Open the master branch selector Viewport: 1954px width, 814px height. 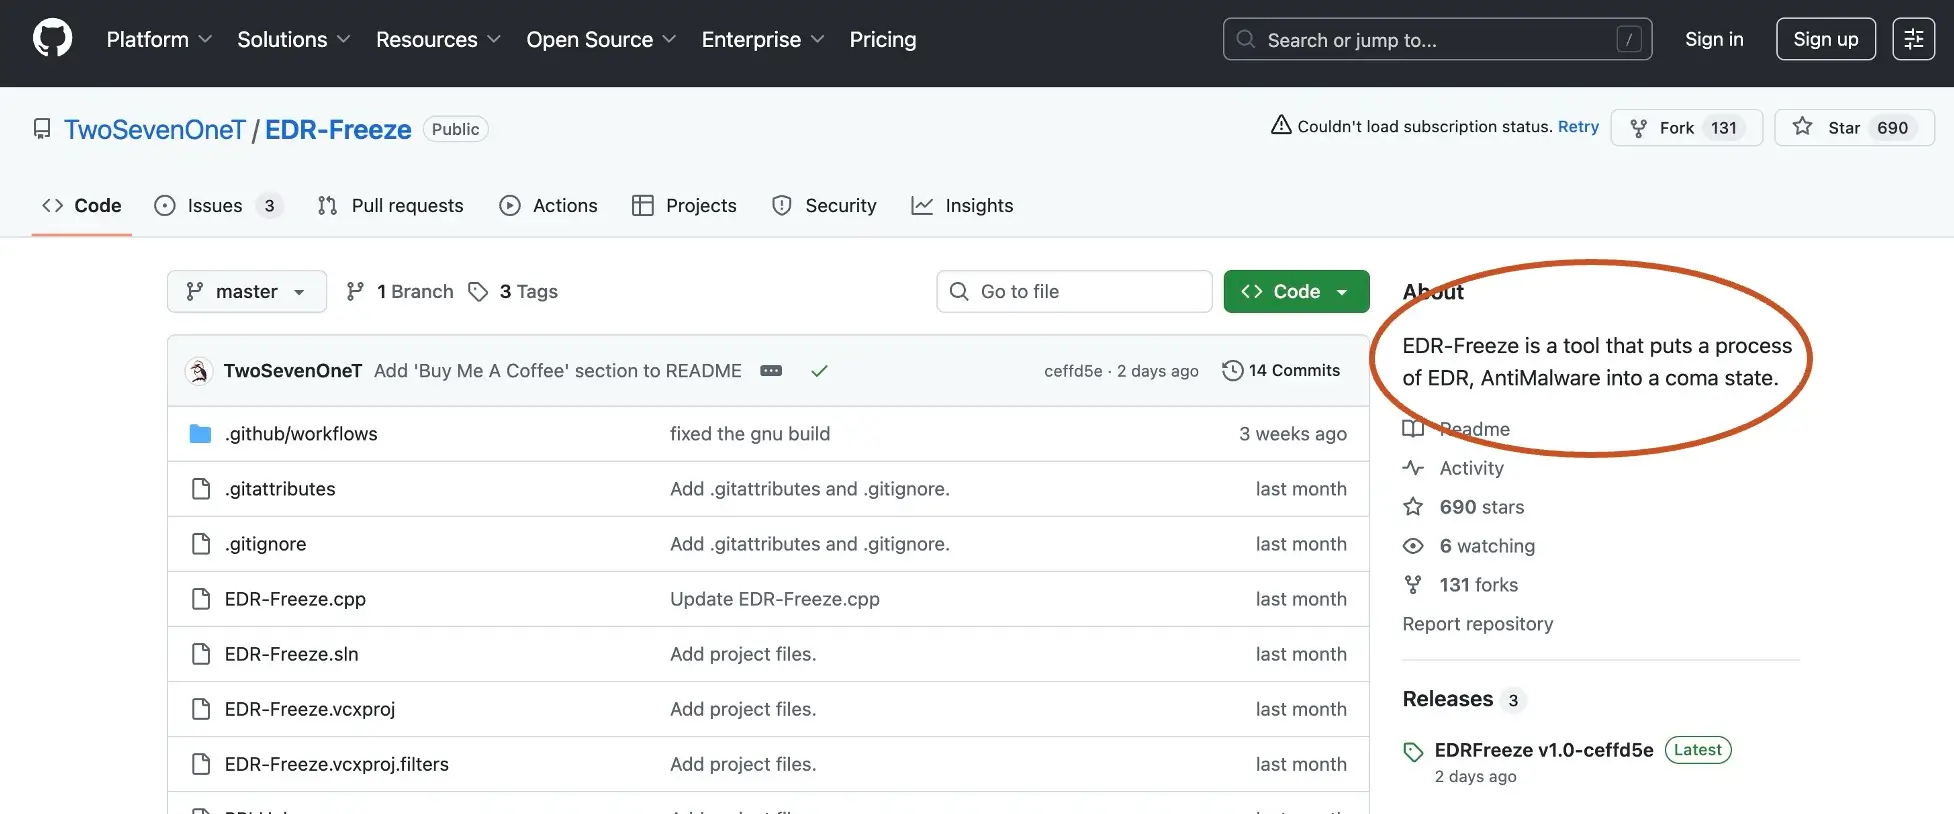click(x=247, y=291)
